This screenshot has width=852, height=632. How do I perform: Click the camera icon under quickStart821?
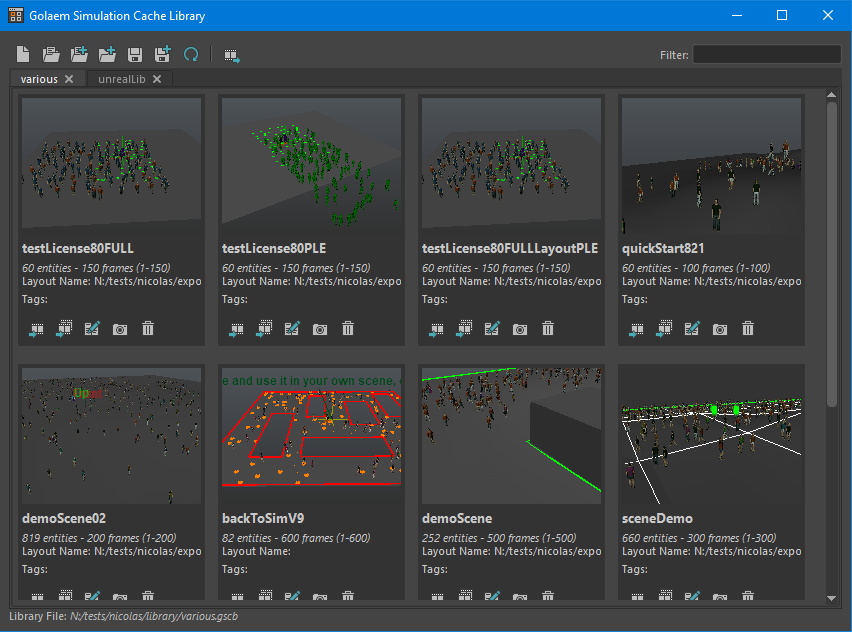[x=720, y=329]
